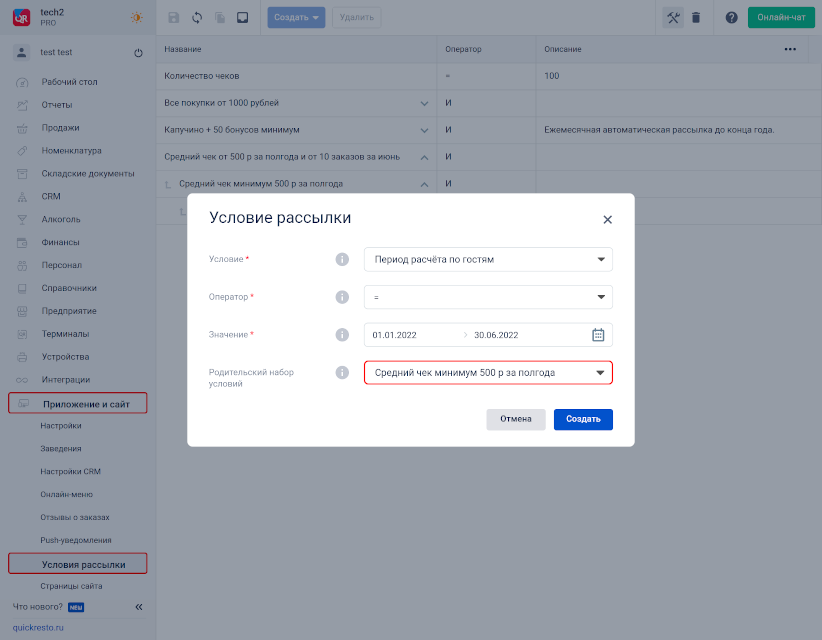The height and width of the screenshot is (640, 822).
Task: Collapse Средний чек от 500 р row
Action: click(425, 157)
